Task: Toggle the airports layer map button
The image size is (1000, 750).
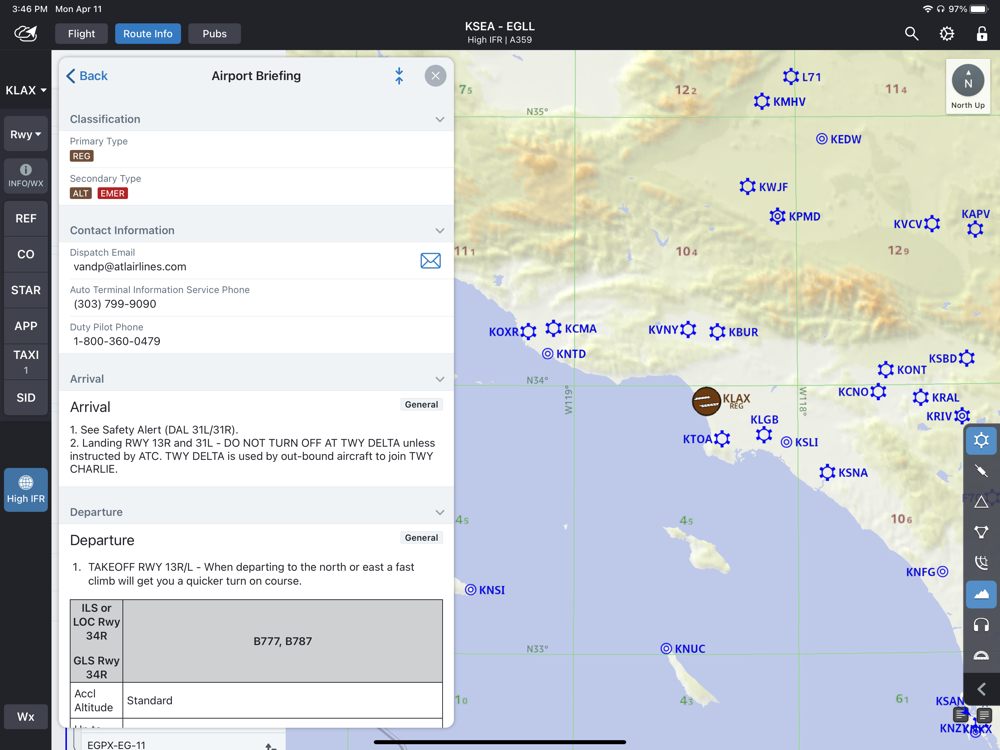Action: coord(981,441)
